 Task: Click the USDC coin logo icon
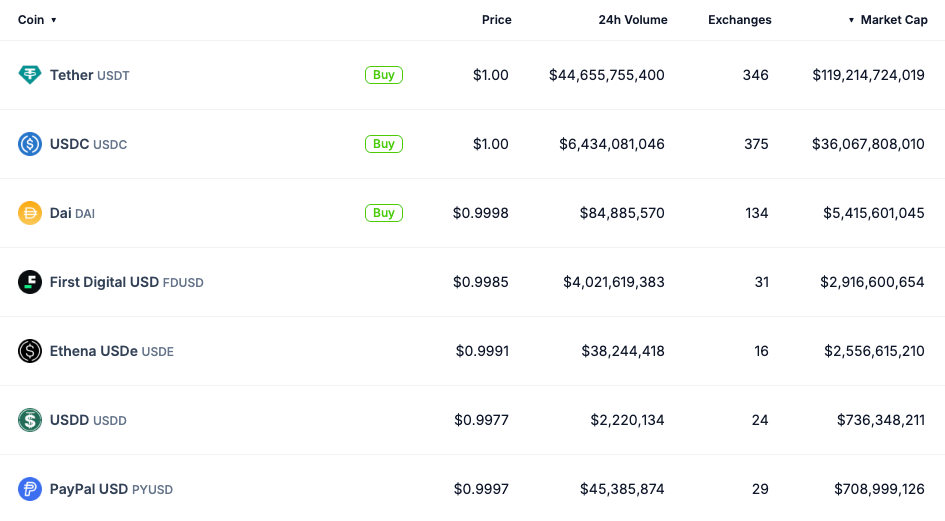click(30, 144)
